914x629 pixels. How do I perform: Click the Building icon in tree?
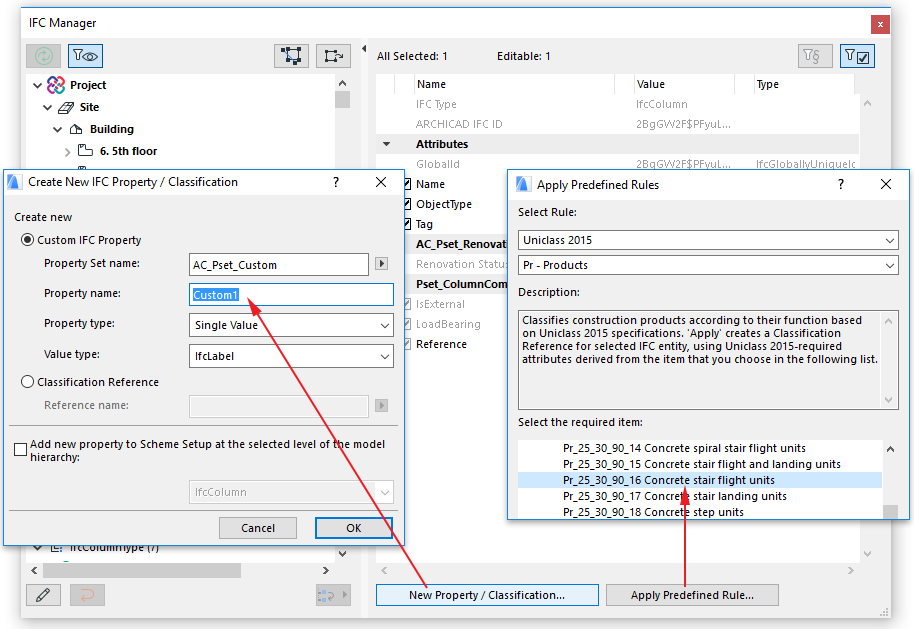click(76, 129)
